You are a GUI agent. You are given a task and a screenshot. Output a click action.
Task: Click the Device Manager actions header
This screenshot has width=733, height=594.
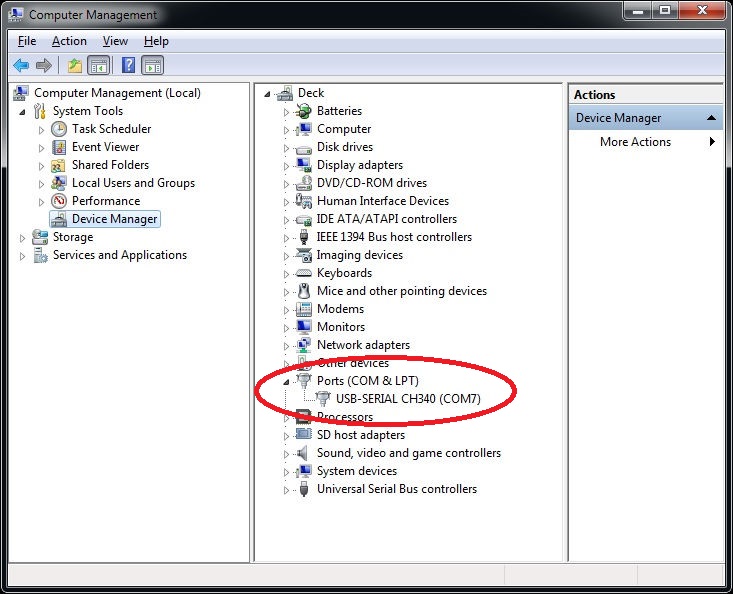(646, 118)
